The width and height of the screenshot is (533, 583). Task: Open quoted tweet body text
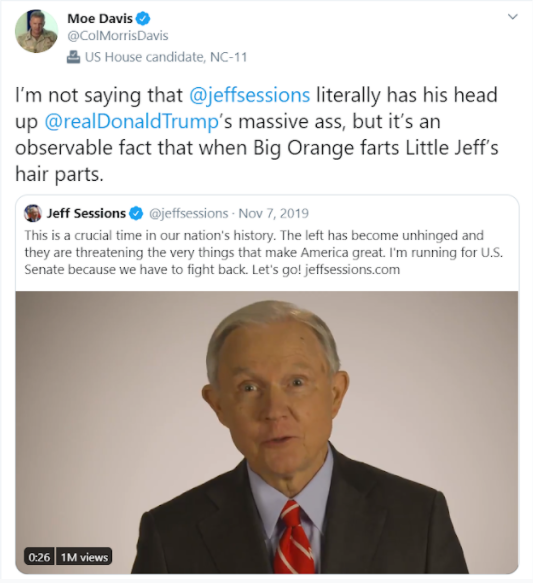(x=264, y=252)
